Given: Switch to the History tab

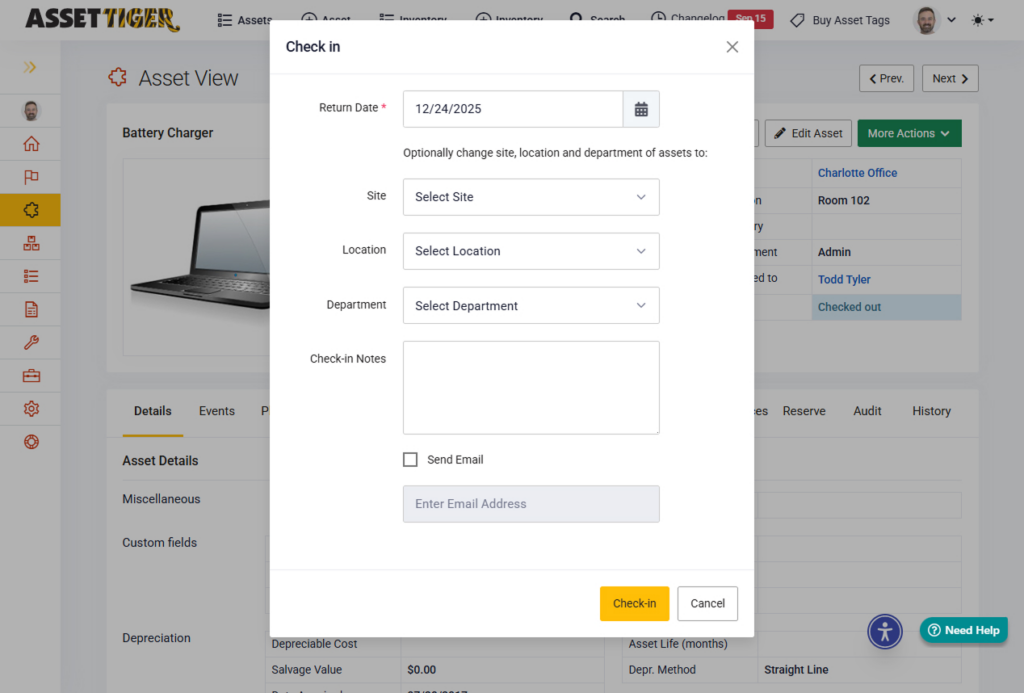Looking at the screenshot, I should click(x=931, y=411).
